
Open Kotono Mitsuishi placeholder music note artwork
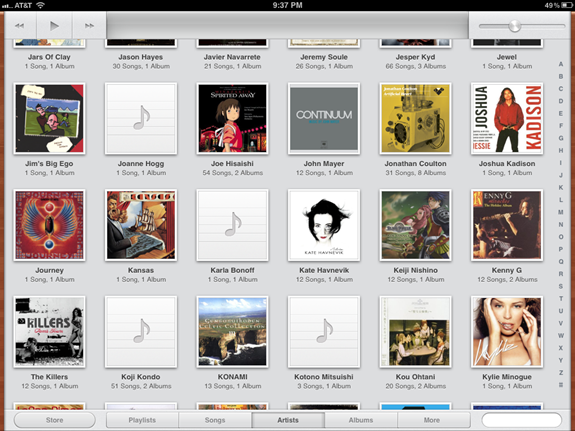click(x=324, y=332)
